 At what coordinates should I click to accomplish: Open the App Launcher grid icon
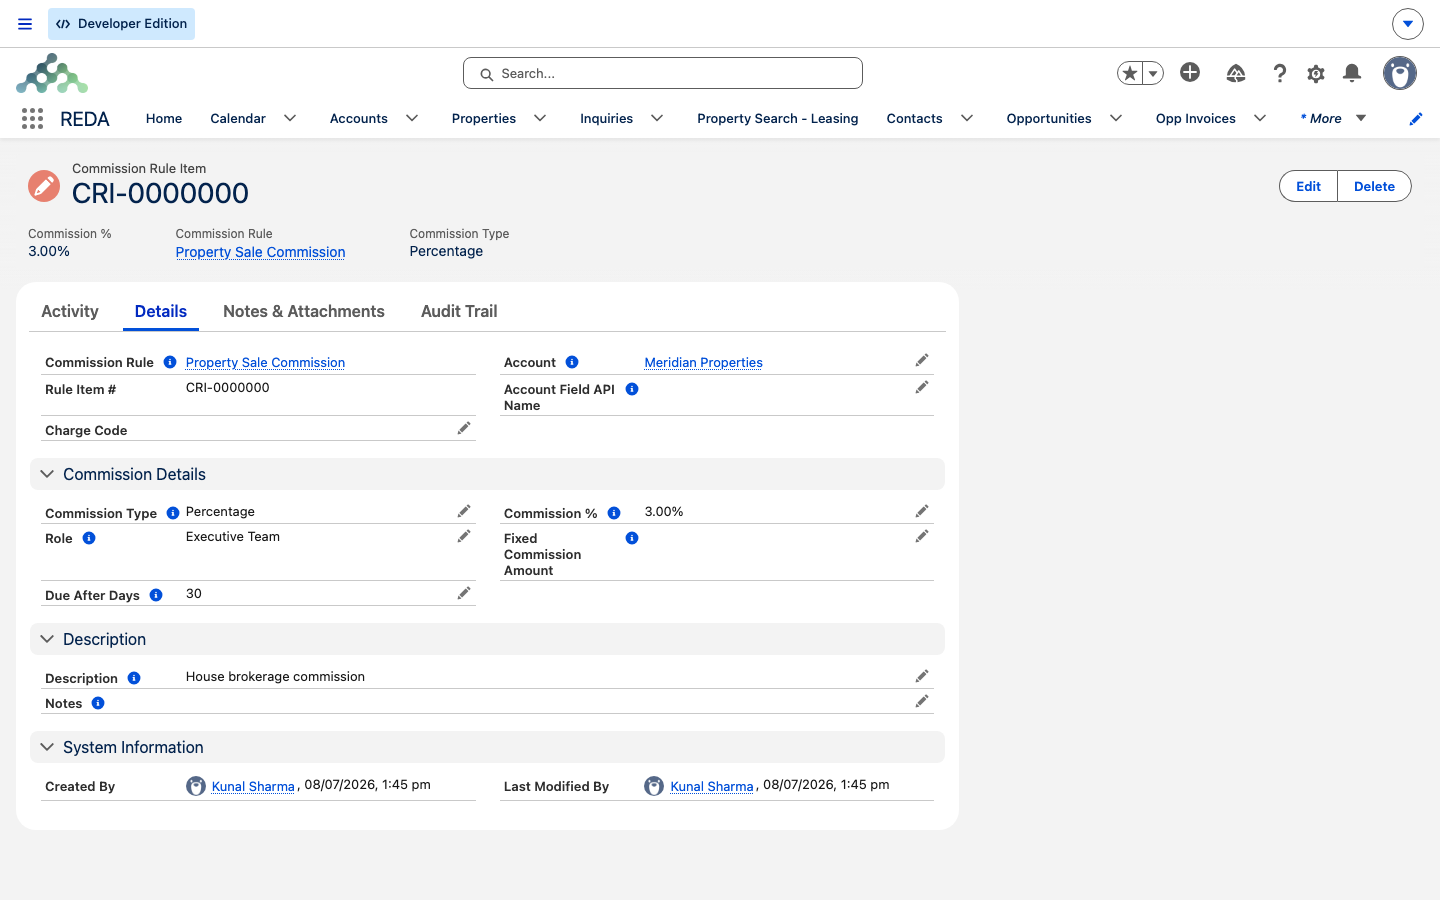point(32,118)
